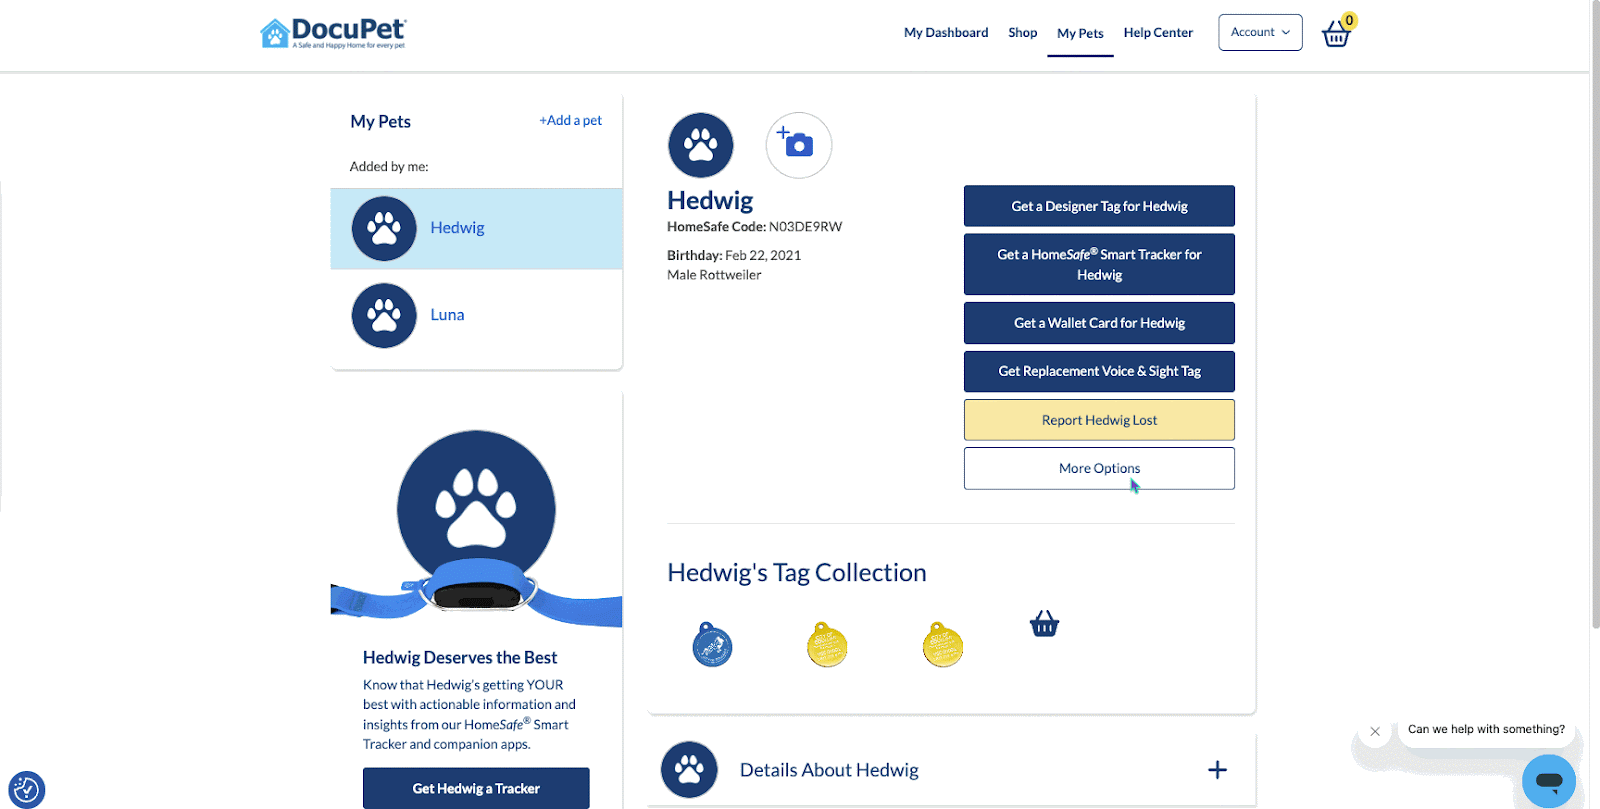Click Get Replacement Voice & Sight Tag
Screen dimensions: 1600x809
[1099, 371]
